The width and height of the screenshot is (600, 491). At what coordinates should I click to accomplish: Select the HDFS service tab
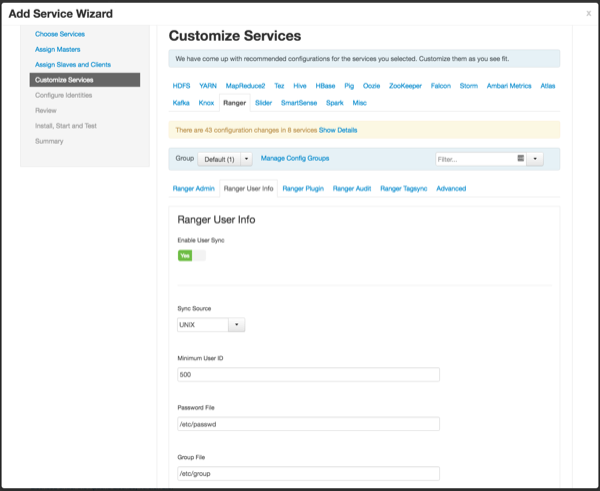(184, 86)
